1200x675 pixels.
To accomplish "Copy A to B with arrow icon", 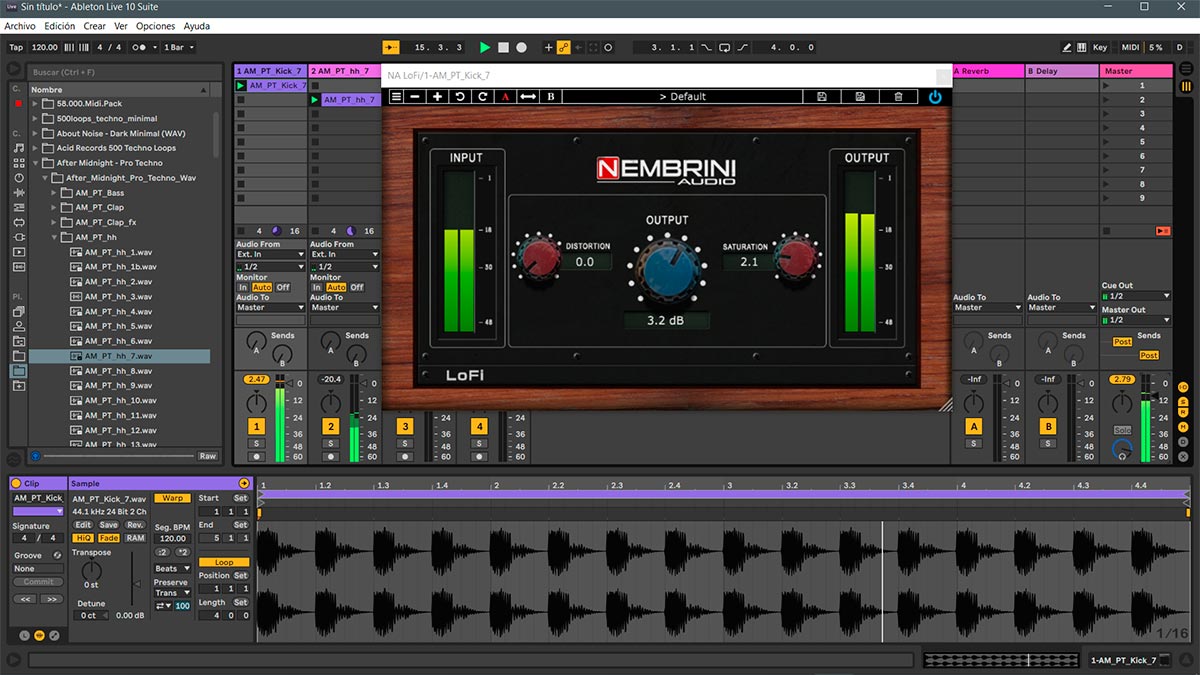I will tap(528, 97).
